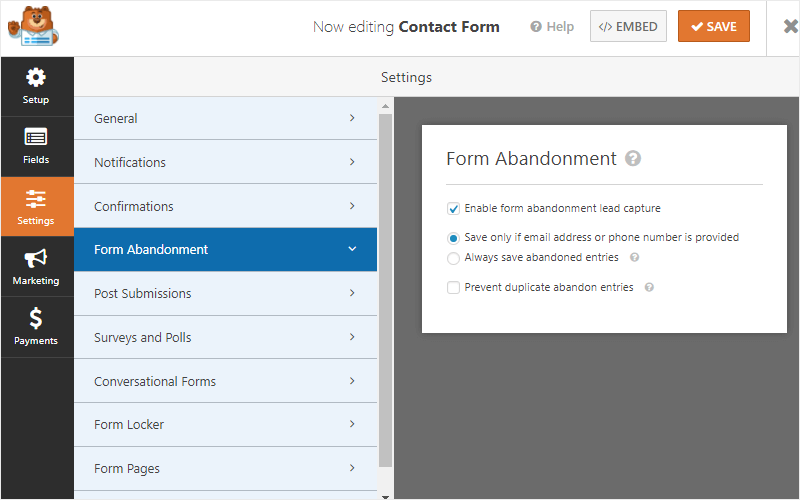The height and width of the screenshot is (500, 800).
Task: Click the Settings panel header text
Action: pos(406,77)
